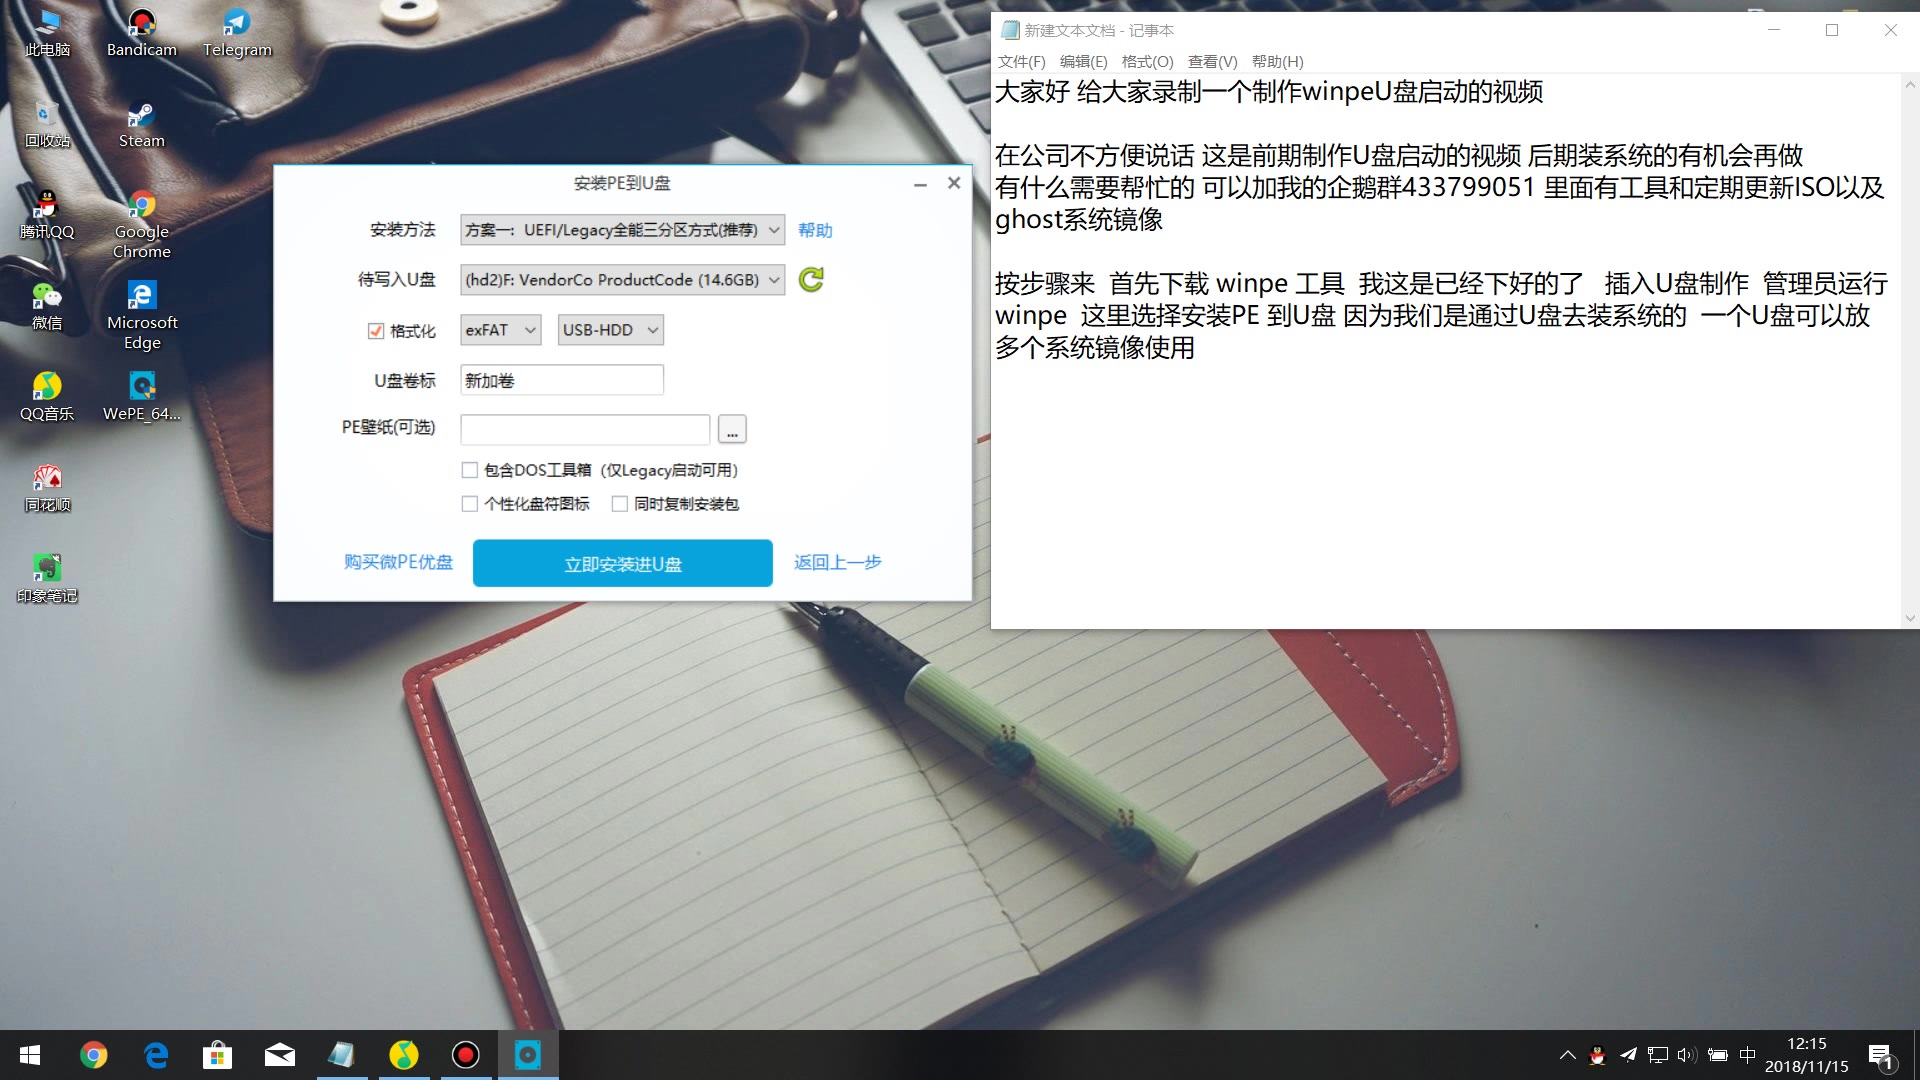Viewport: 1920px width, 1080px height.
Task: Enable 个性化盘符图标 checkbox
Action: pos(469,504)
